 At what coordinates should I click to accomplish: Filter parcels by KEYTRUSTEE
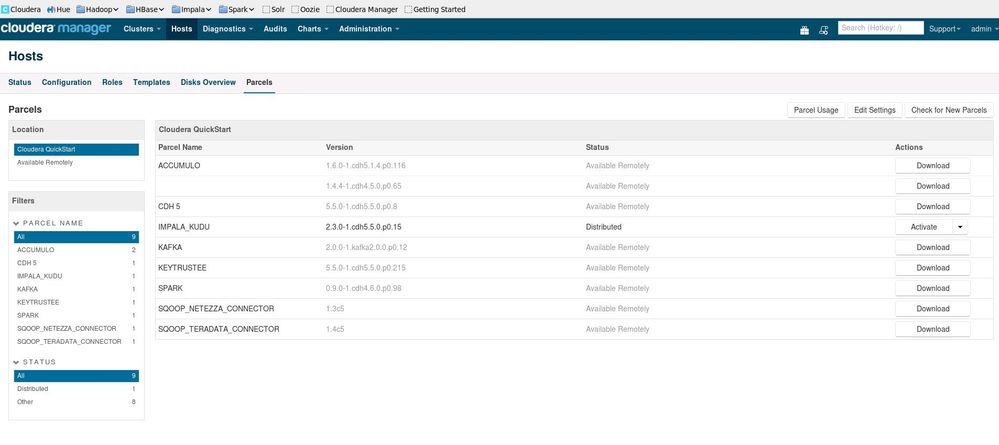(76, 302)
